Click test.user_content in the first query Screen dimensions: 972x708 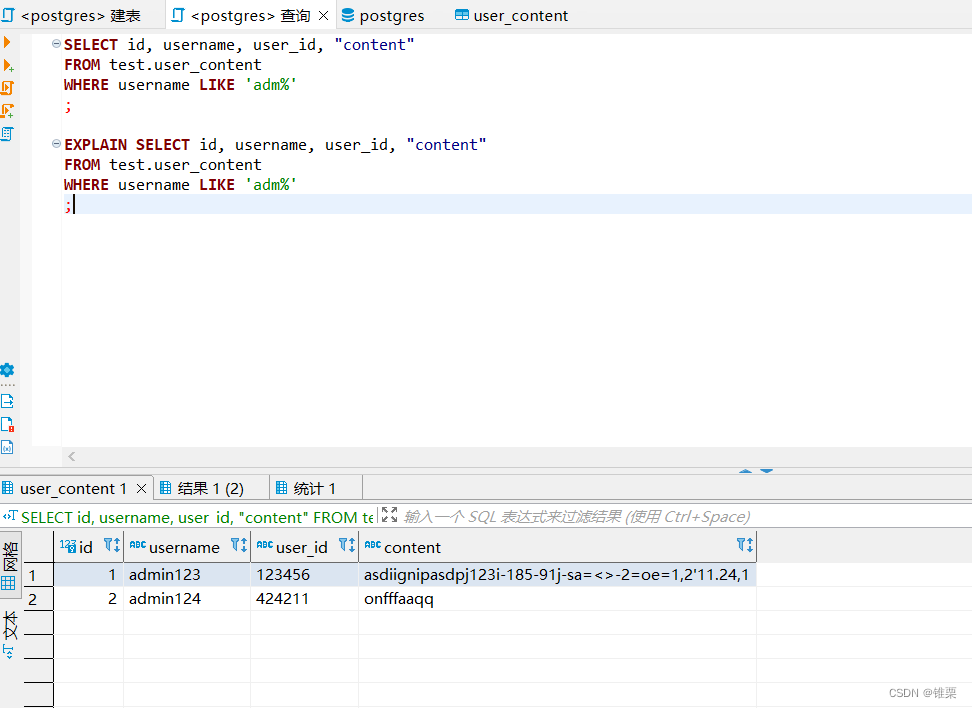[x=185, y=64]
